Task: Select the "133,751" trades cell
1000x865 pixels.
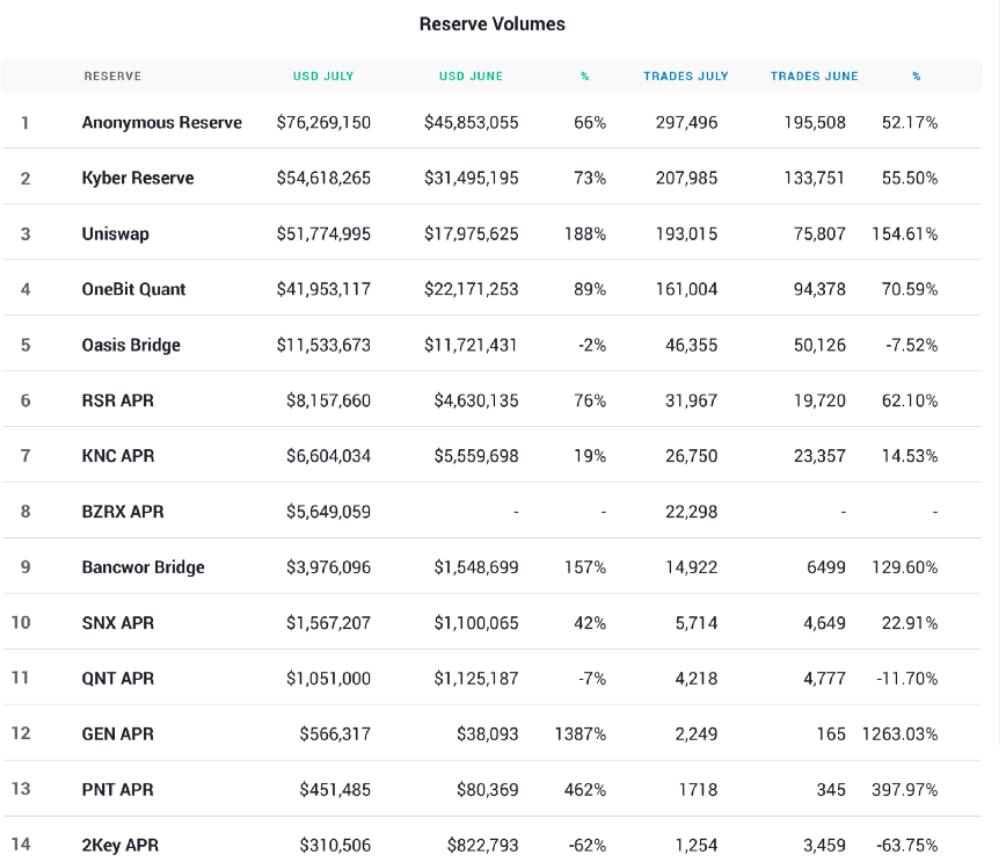Action: coord(814,178)
